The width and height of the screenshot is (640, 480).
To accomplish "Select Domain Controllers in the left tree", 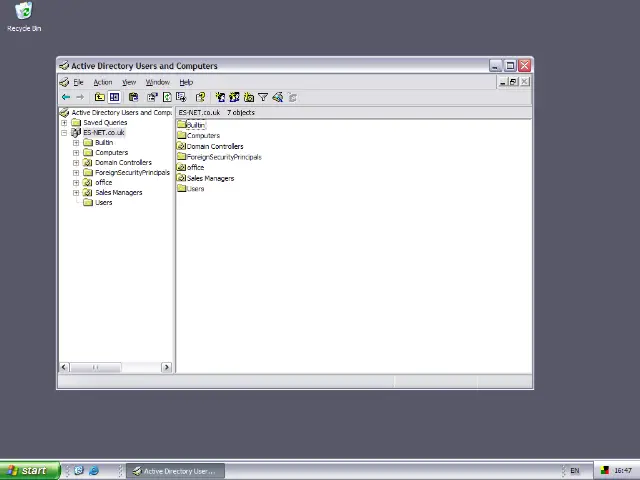I will coord(123,162).
